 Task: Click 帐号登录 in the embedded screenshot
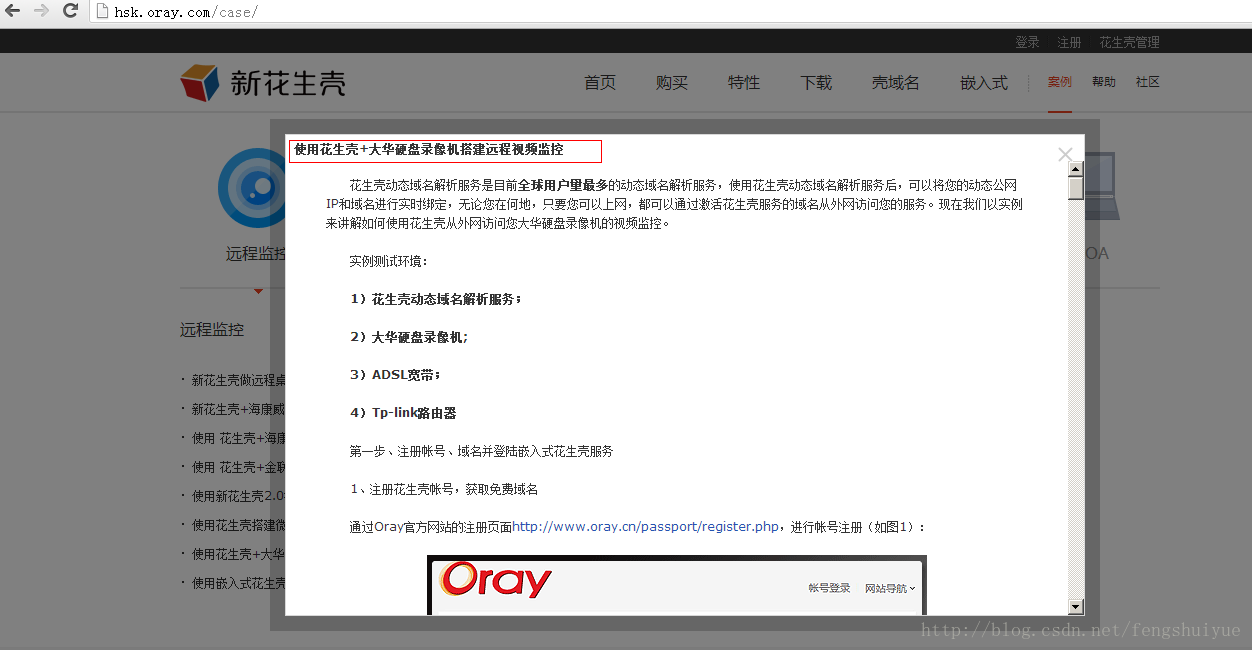[829, 588]
